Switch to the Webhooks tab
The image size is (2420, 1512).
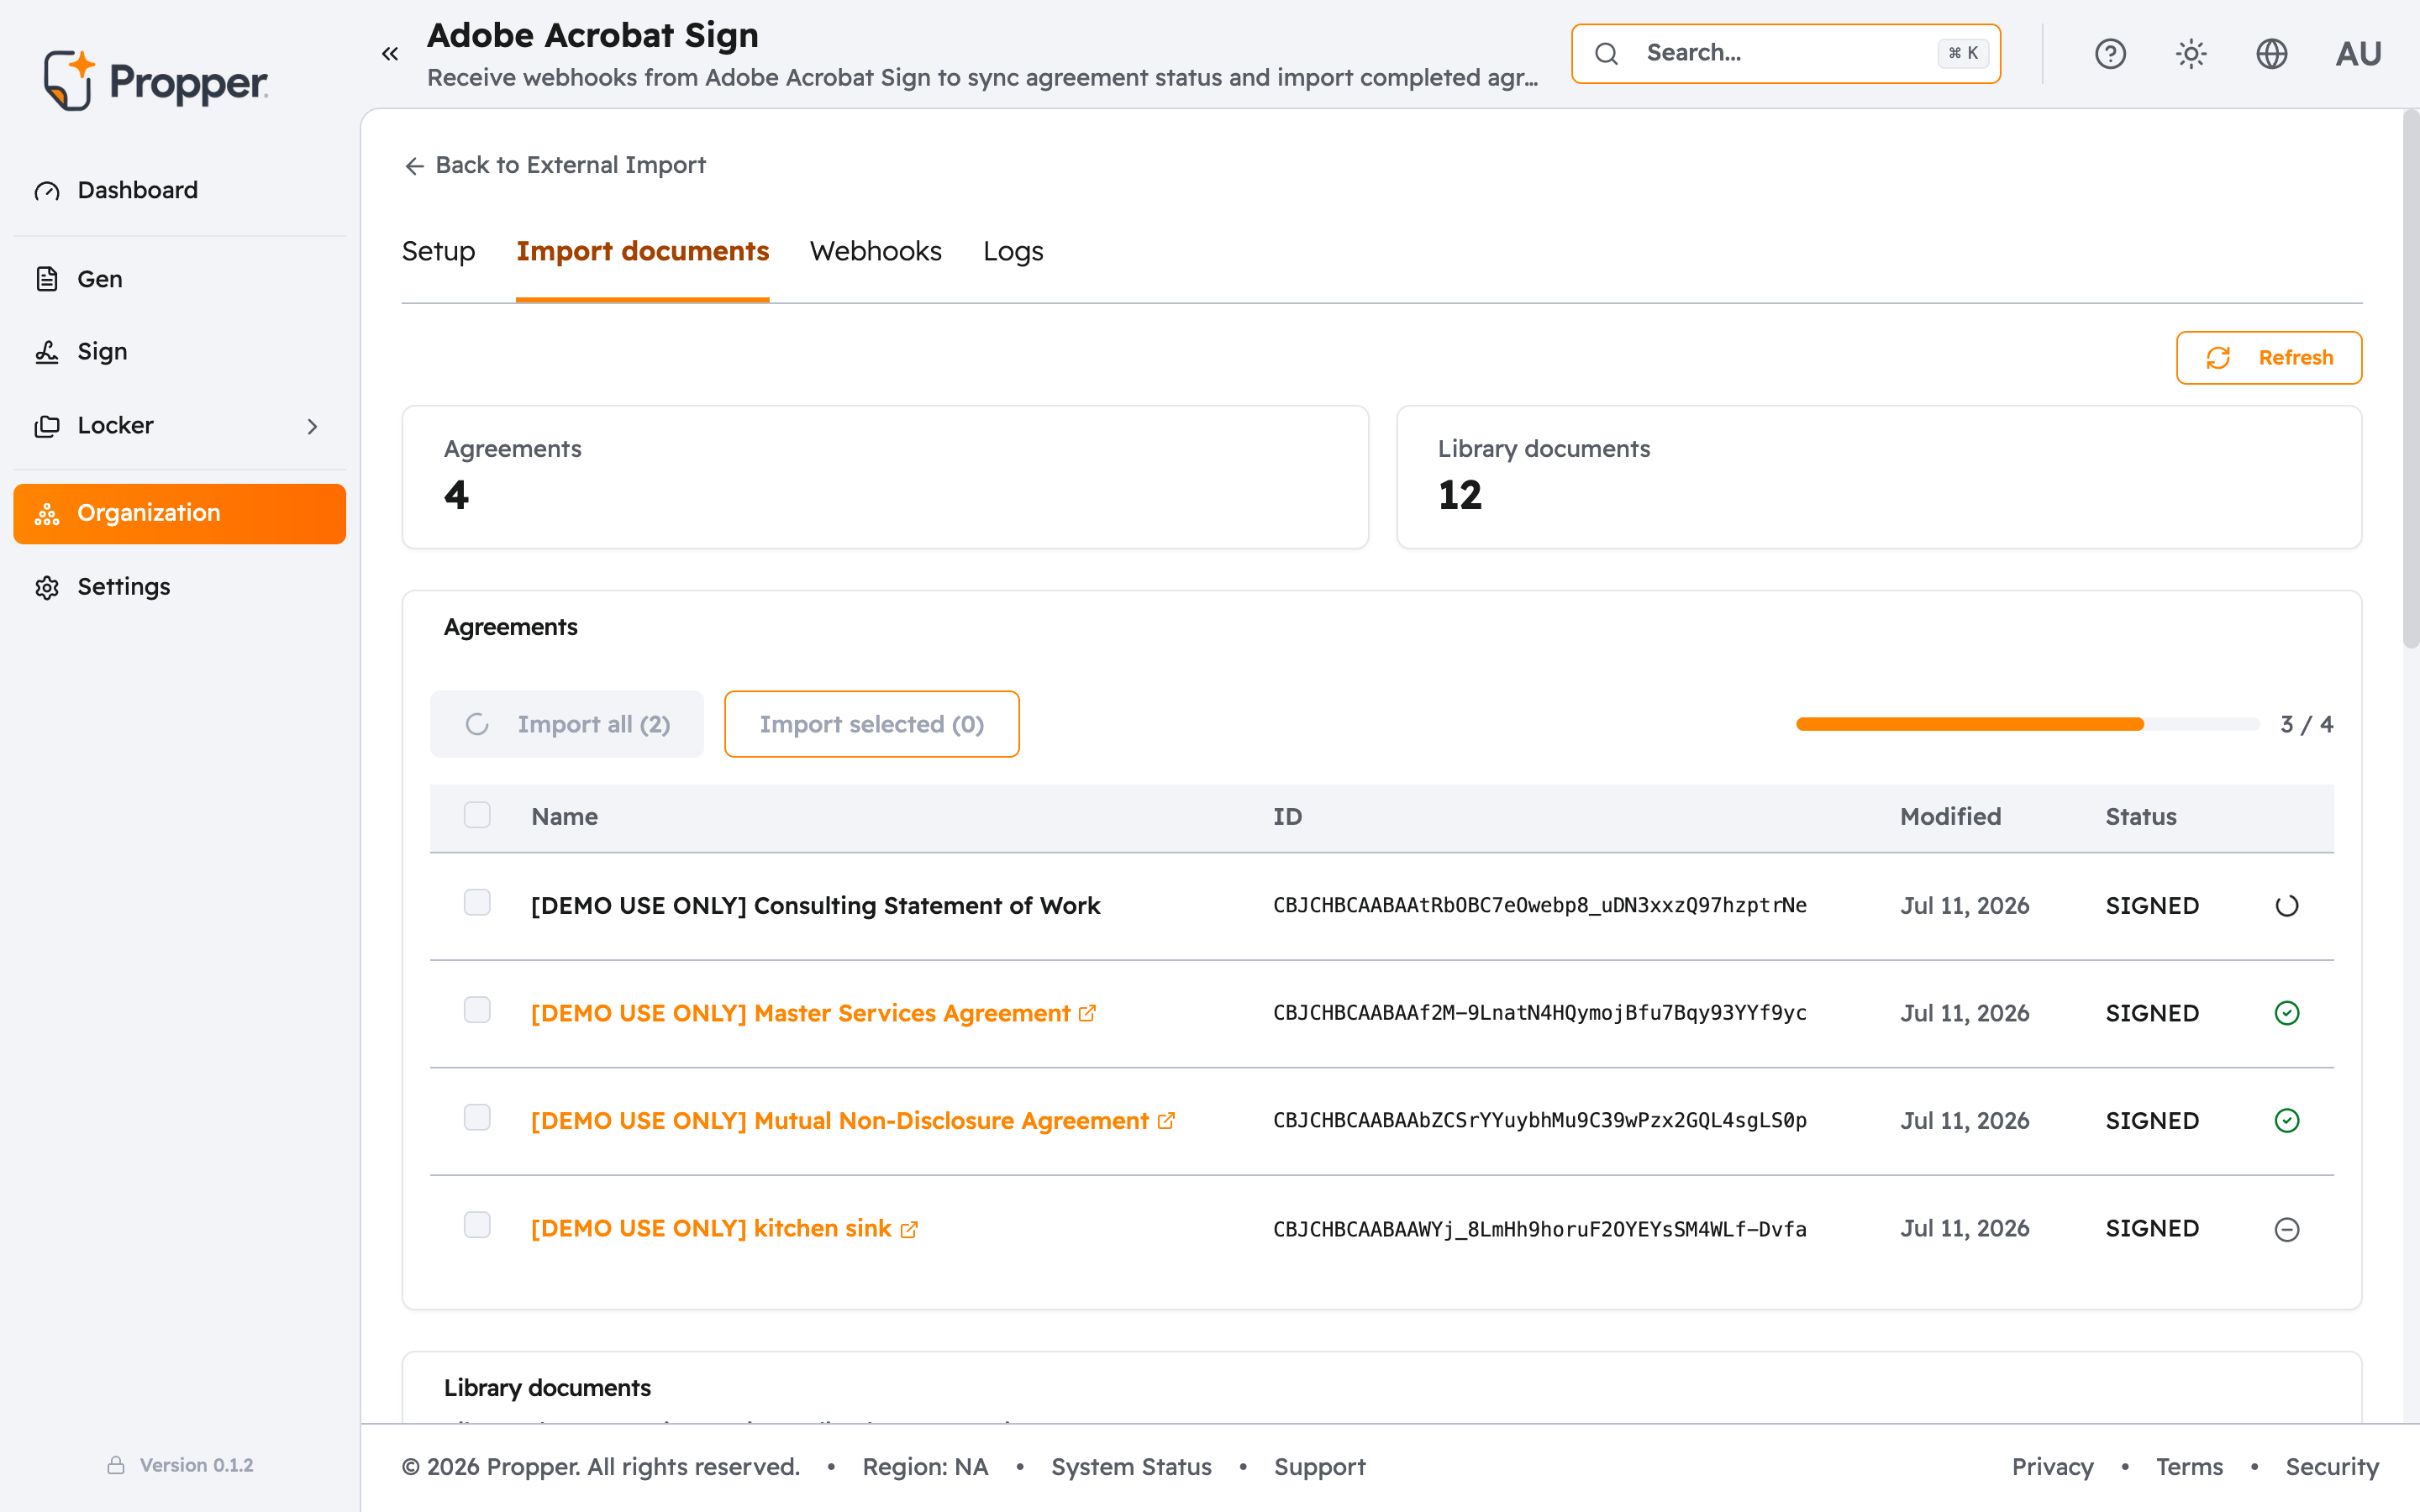[x=875, y=251]
